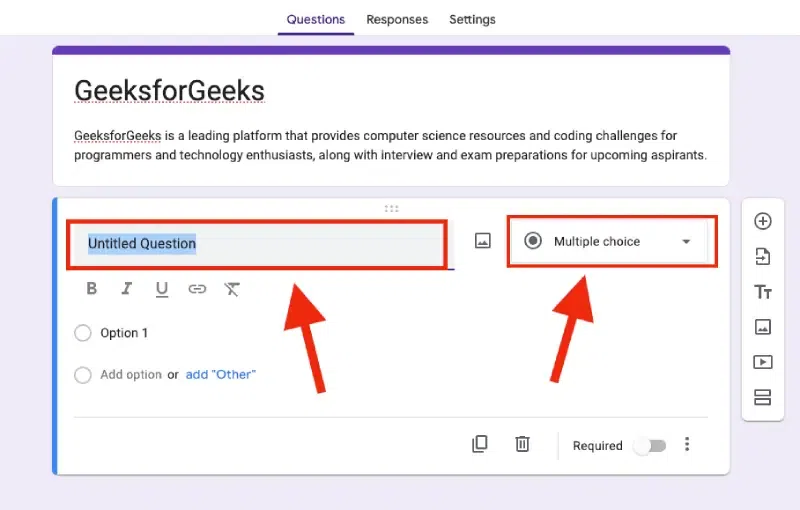Delete the question with trash icon

[x=522, y=444]
